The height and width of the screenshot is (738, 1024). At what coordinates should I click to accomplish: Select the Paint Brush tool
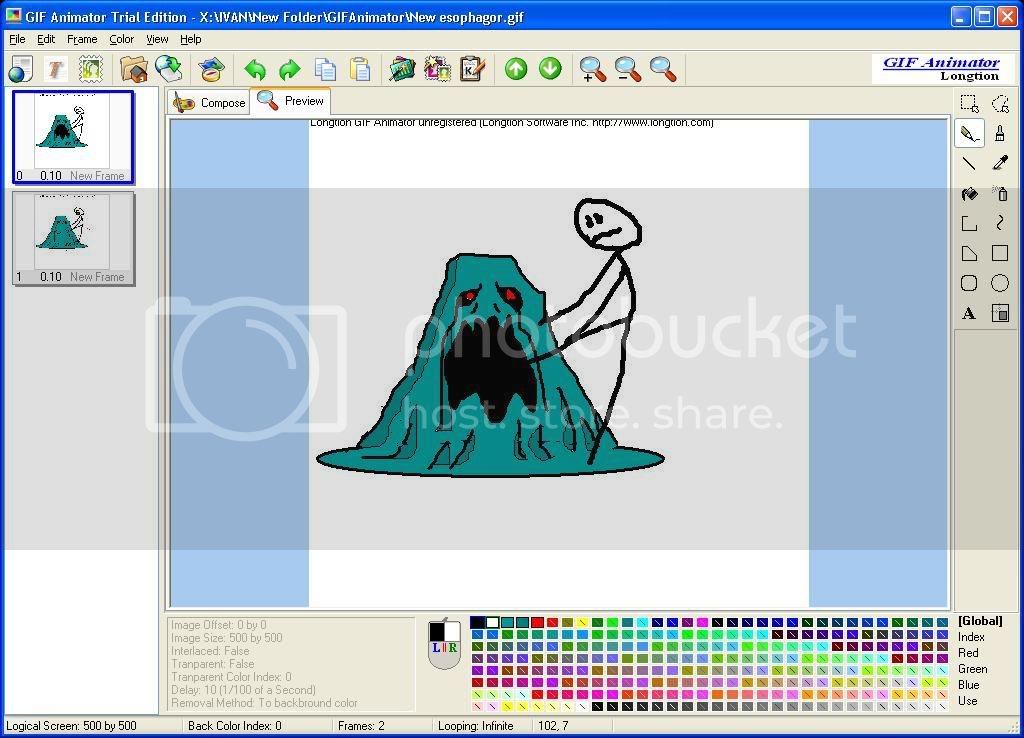tap(999, 133)
